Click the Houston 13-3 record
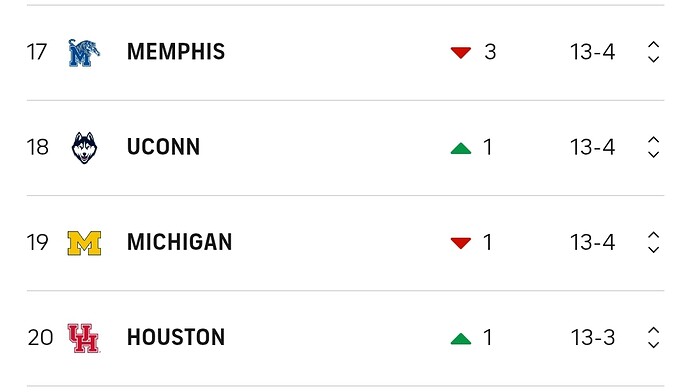Image resolution: width=690 pixels, height=392 pixels. pos(593,338)
